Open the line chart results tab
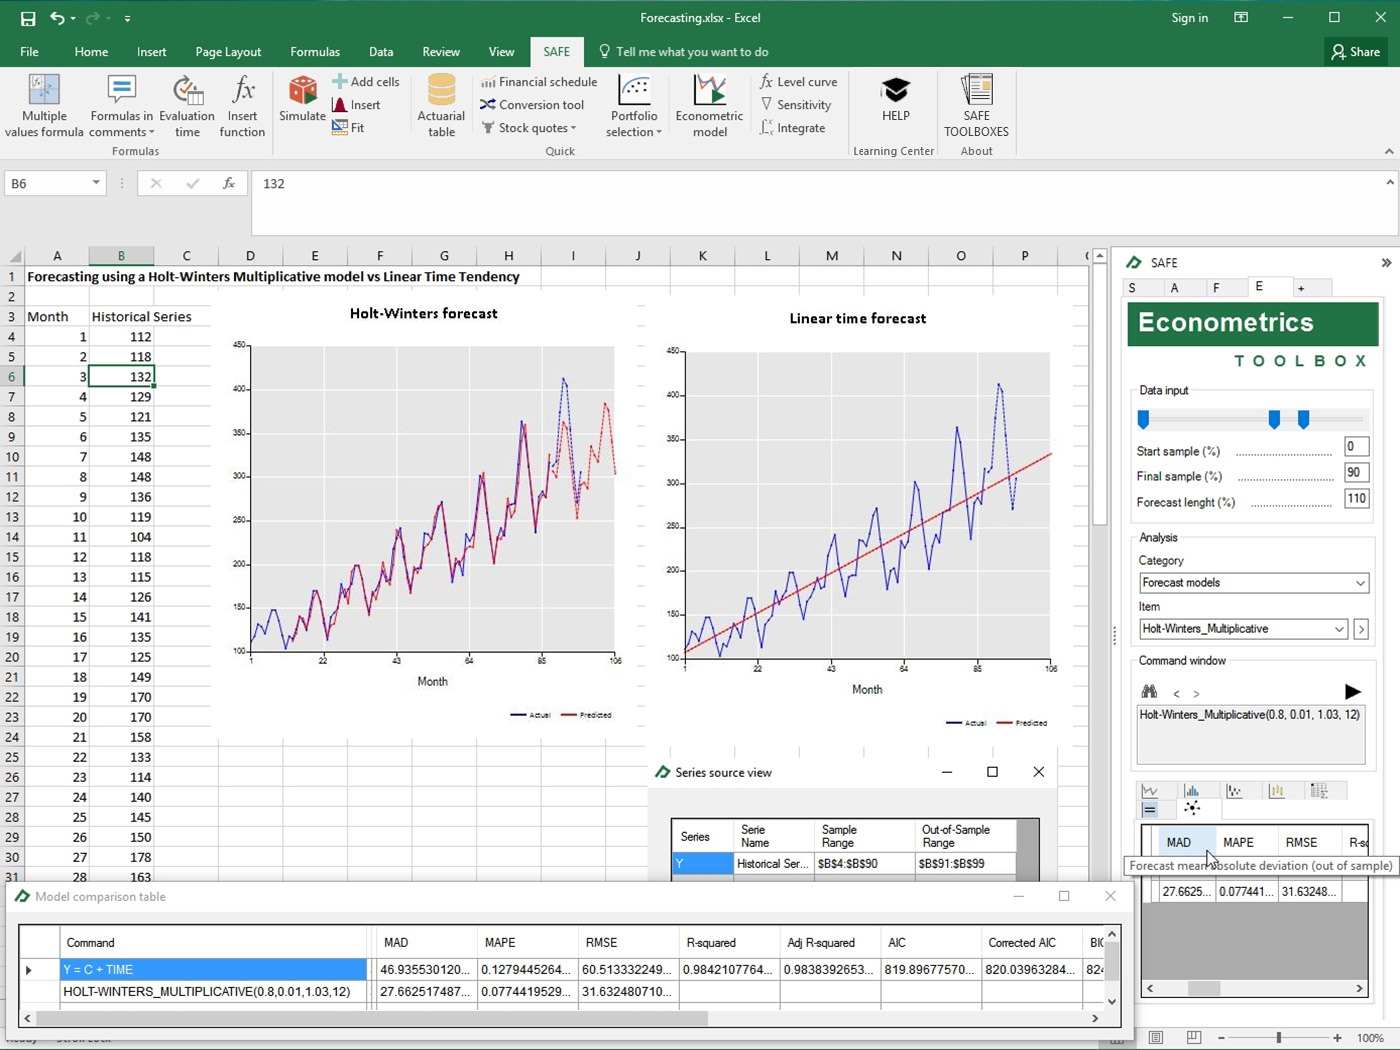This screenshot has height=1050, width=1400. [x=1151, y=791]
